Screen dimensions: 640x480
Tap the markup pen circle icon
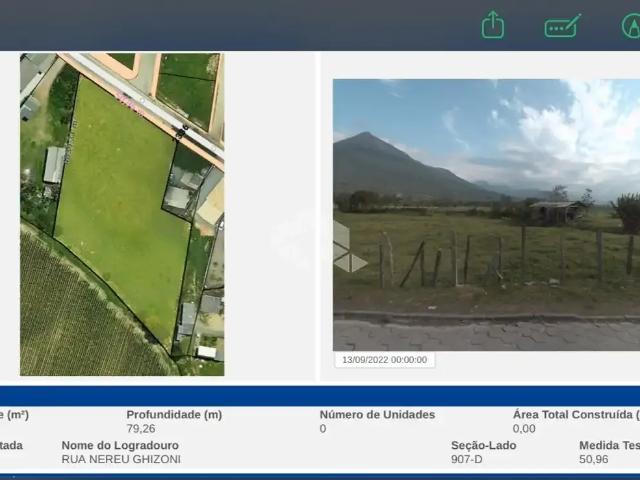[631, 26]
